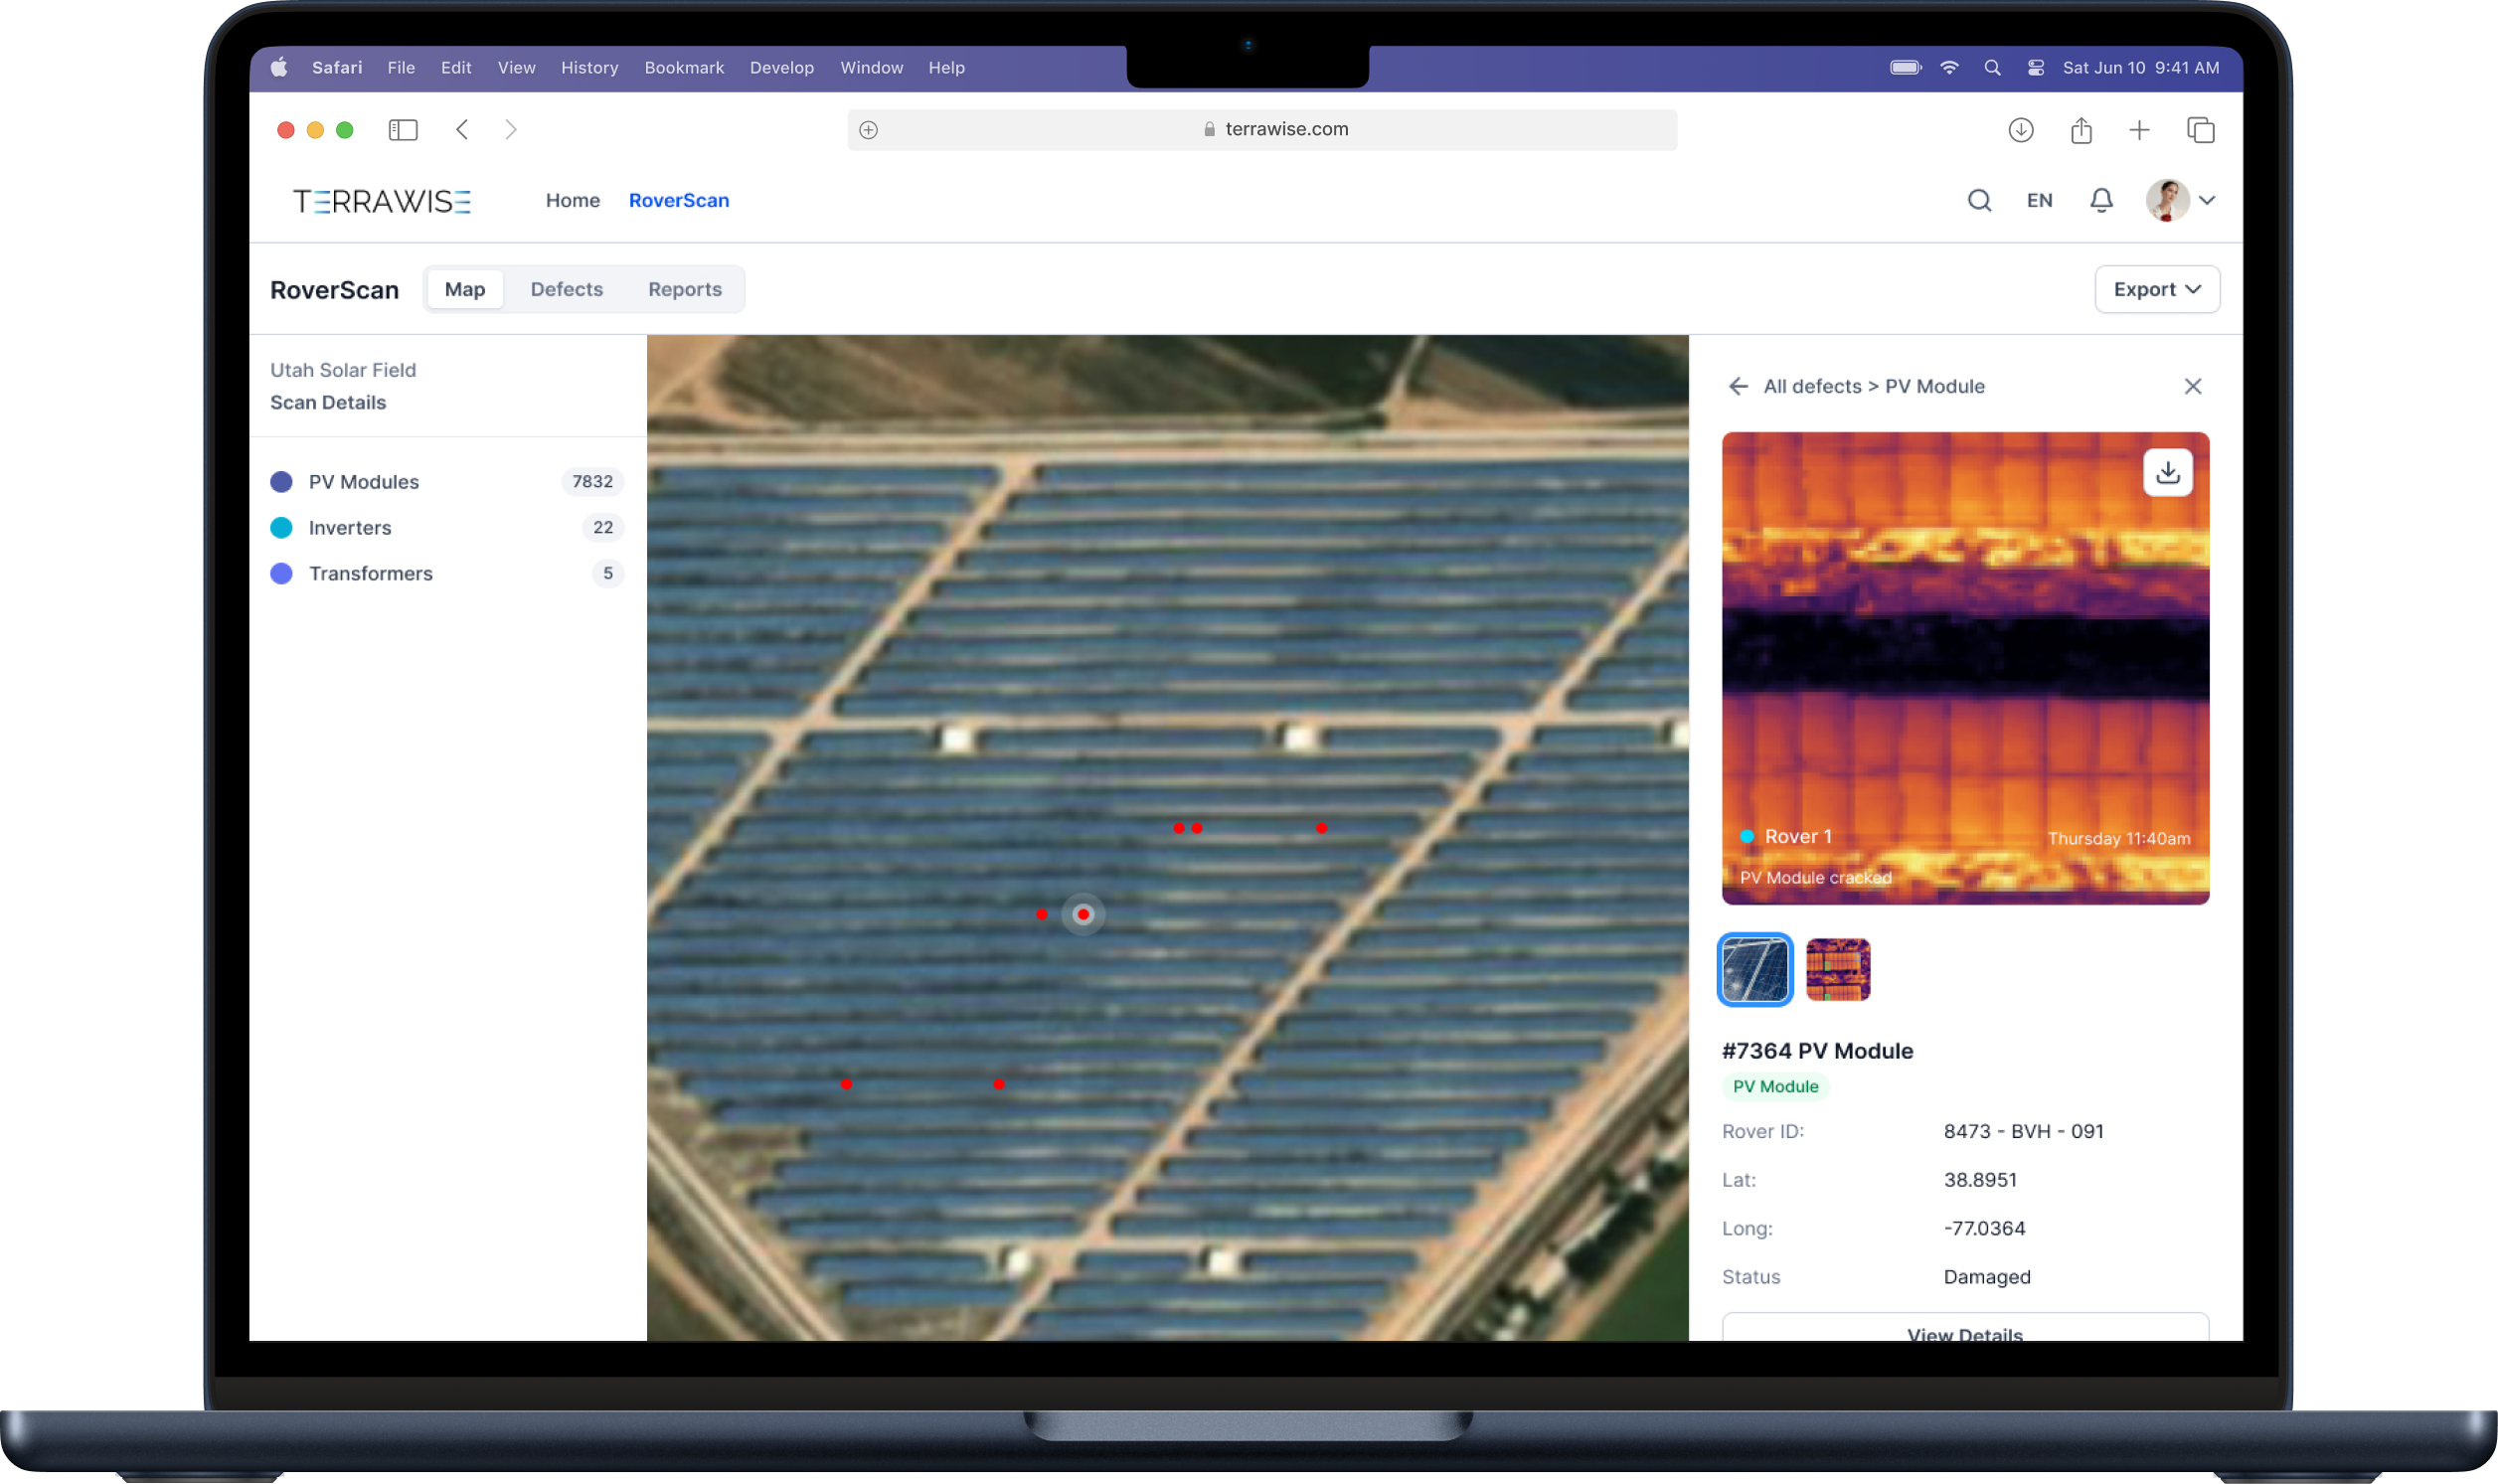Viewport: 2498px width, 1484px height.
Task: Download the thermal defect image
Action: [2167, 472]
